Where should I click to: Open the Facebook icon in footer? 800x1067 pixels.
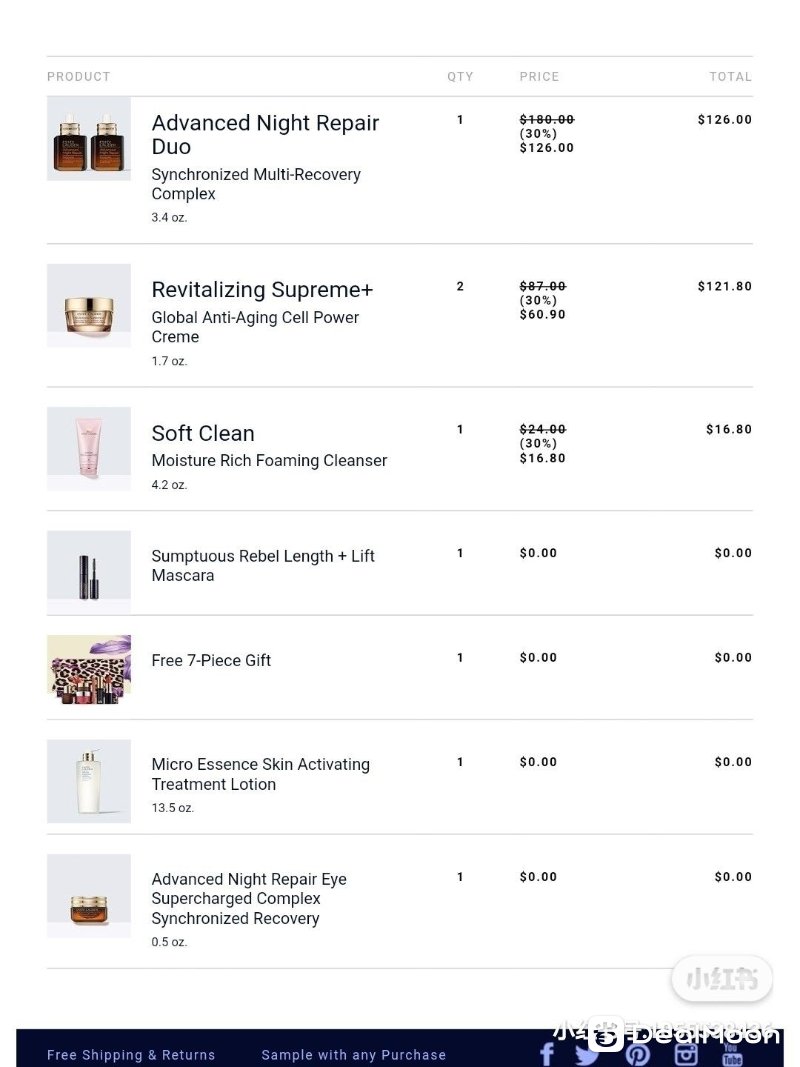[x=547, y=1054]
